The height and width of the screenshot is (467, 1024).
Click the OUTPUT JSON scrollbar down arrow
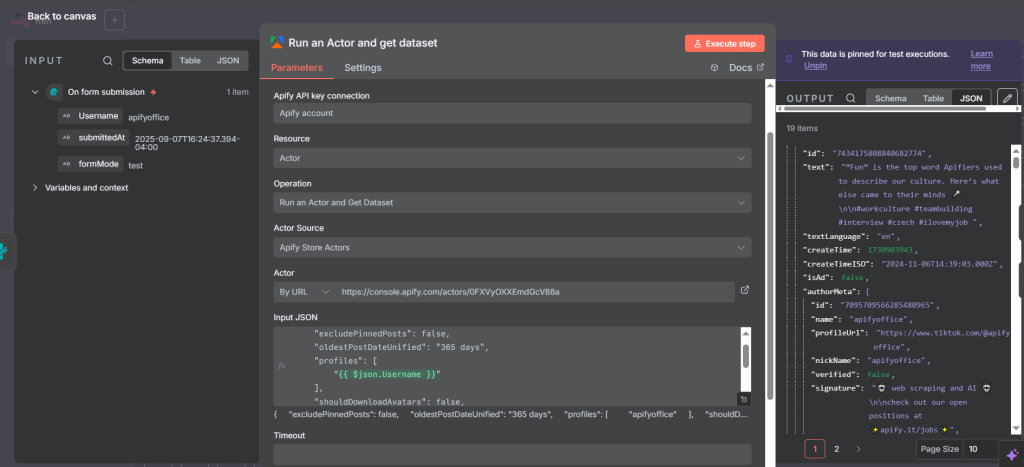(x=1016, y=429)
